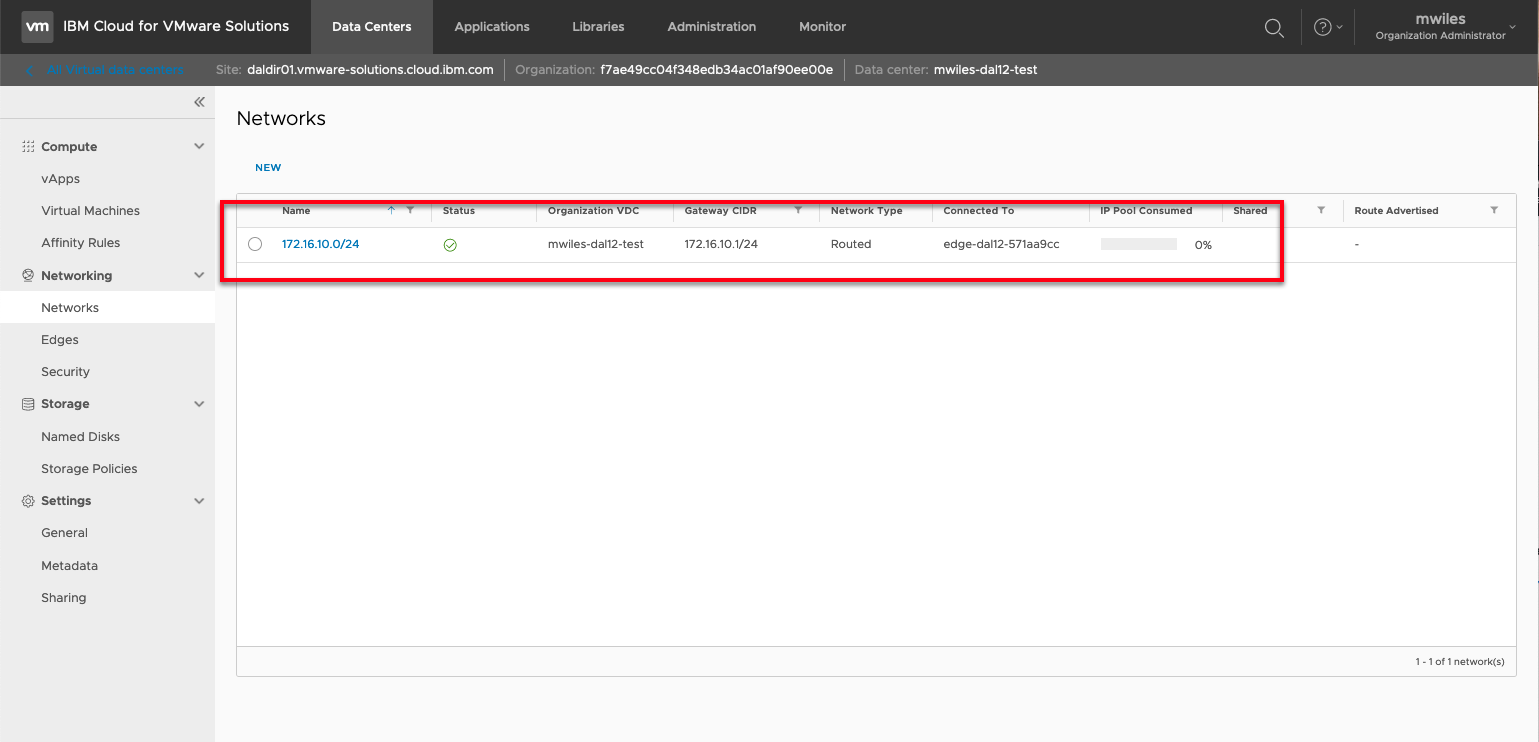
Task: Open the mwiles user account dropdown
Action: 1445,27
